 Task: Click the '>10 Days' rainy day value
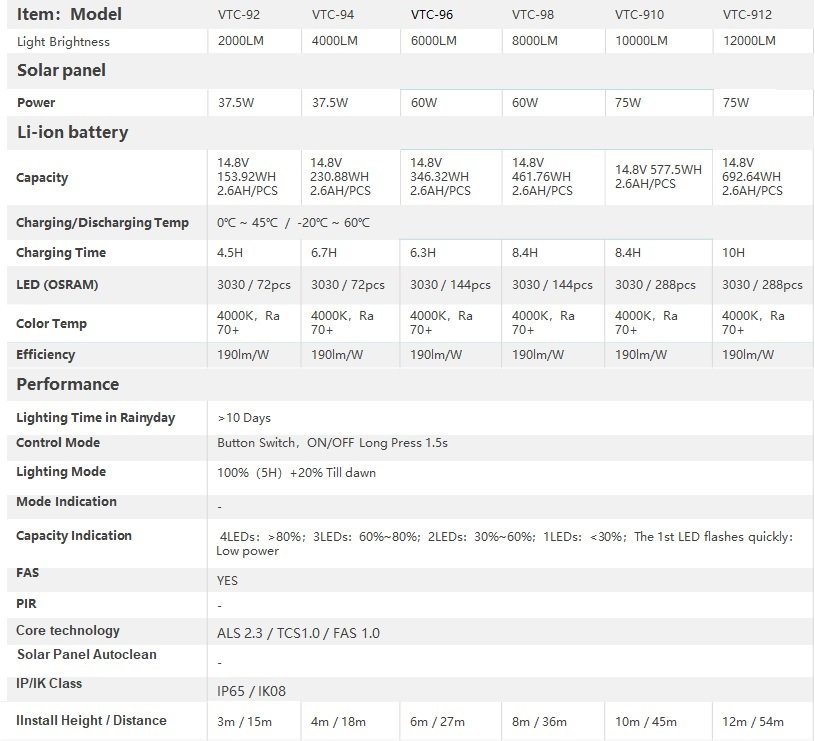[x=244, y=418]
